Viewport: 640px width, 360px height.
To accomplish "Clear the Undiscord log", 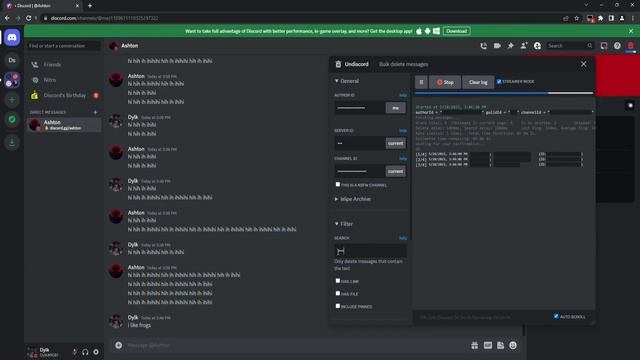I will coord(478,82).
